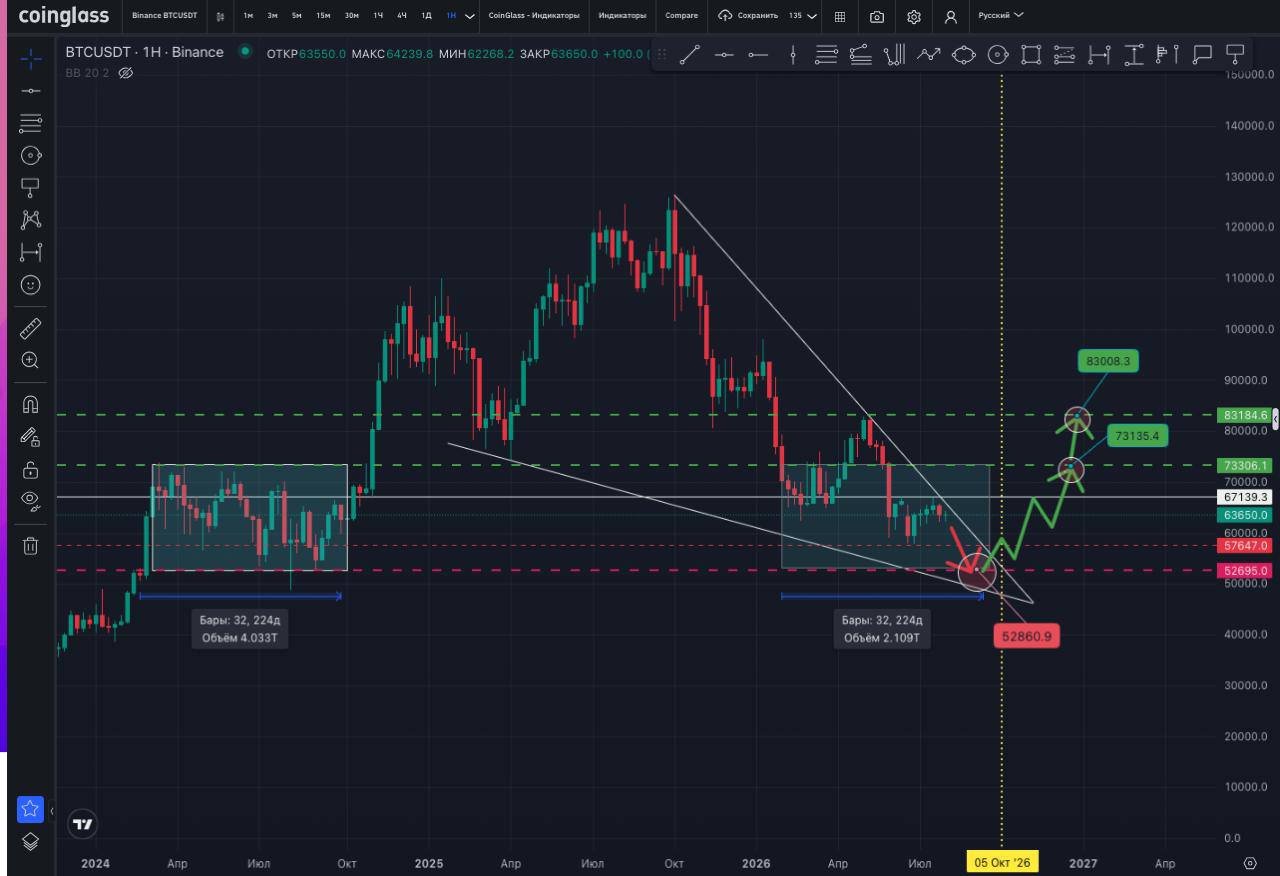Select the rectangle tool in floating toolbar
This screenshot has width=1280, height=876.
1031,56
